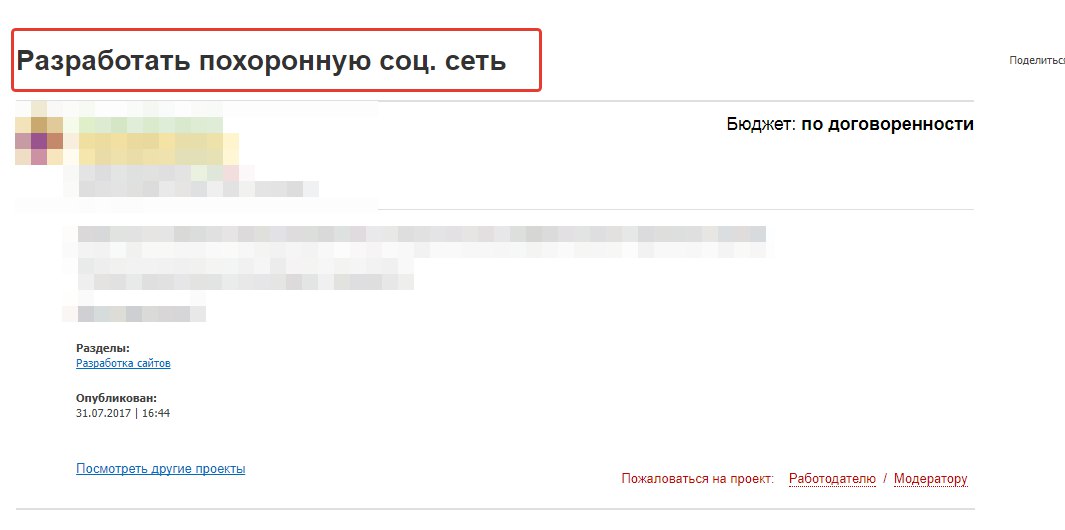Click the Опубликован: label

(116, 398)
